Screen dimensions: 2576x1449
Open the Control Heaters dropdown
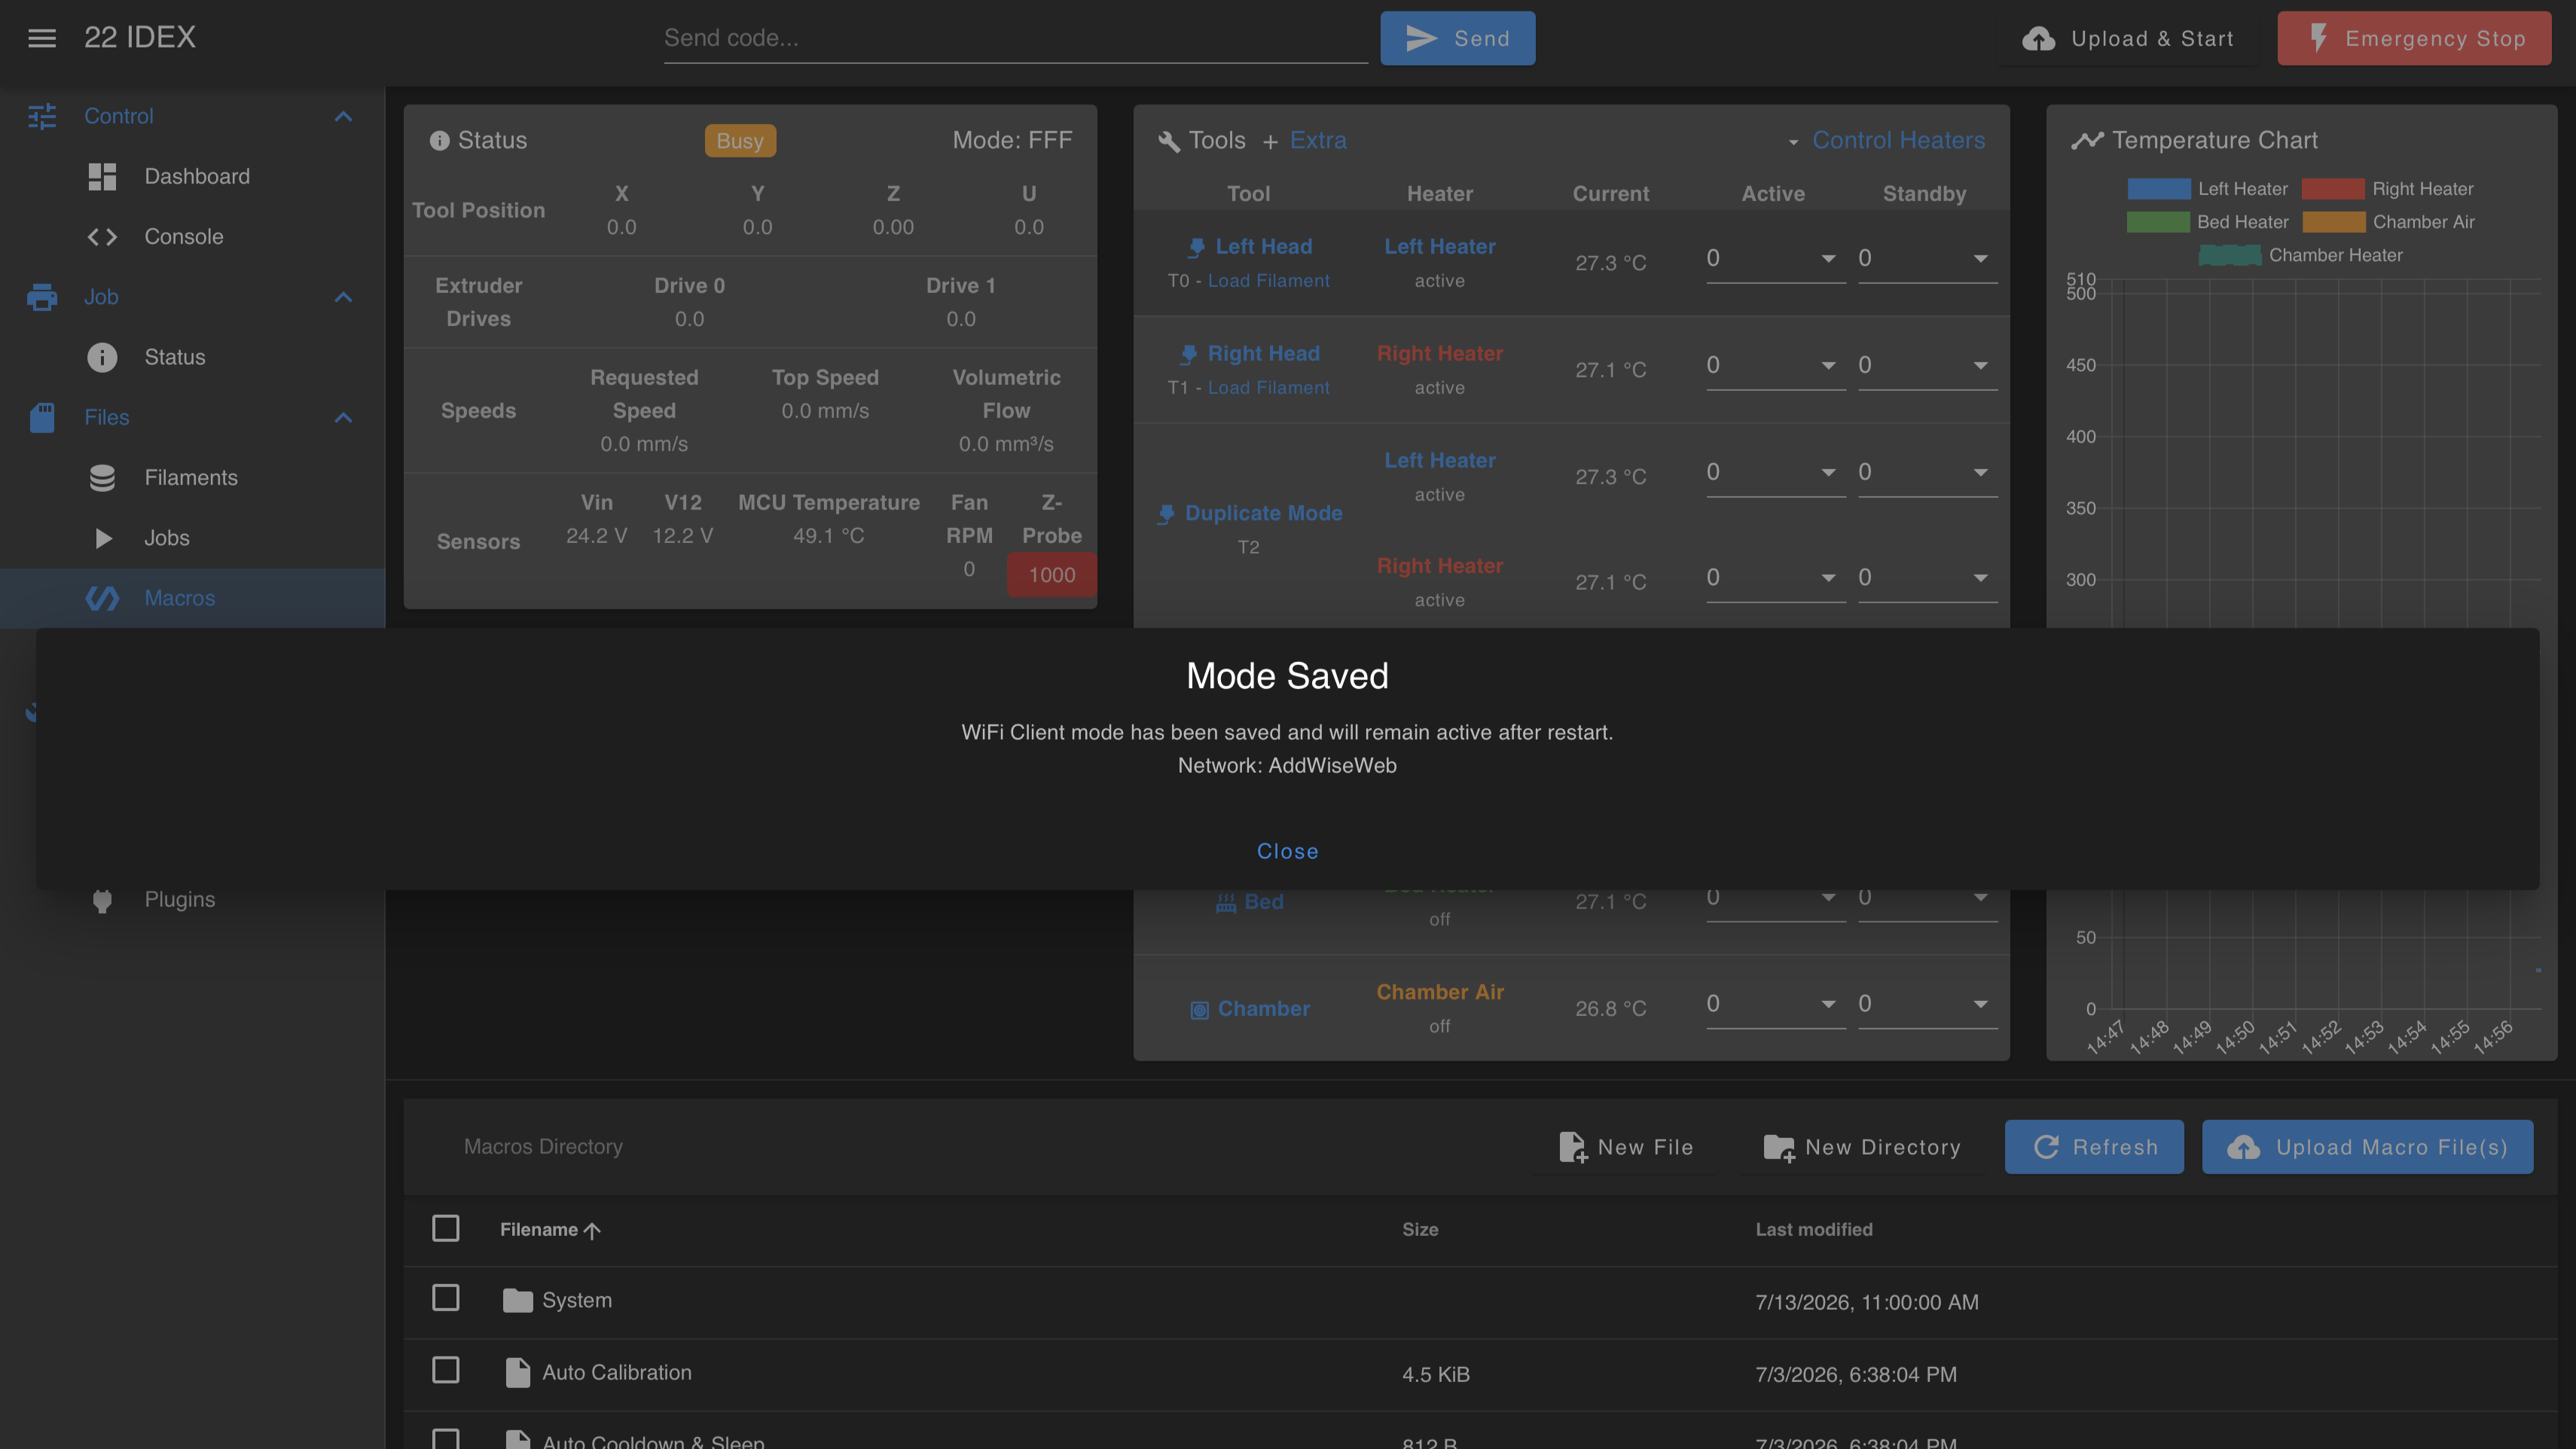[x=1887, y=141]
